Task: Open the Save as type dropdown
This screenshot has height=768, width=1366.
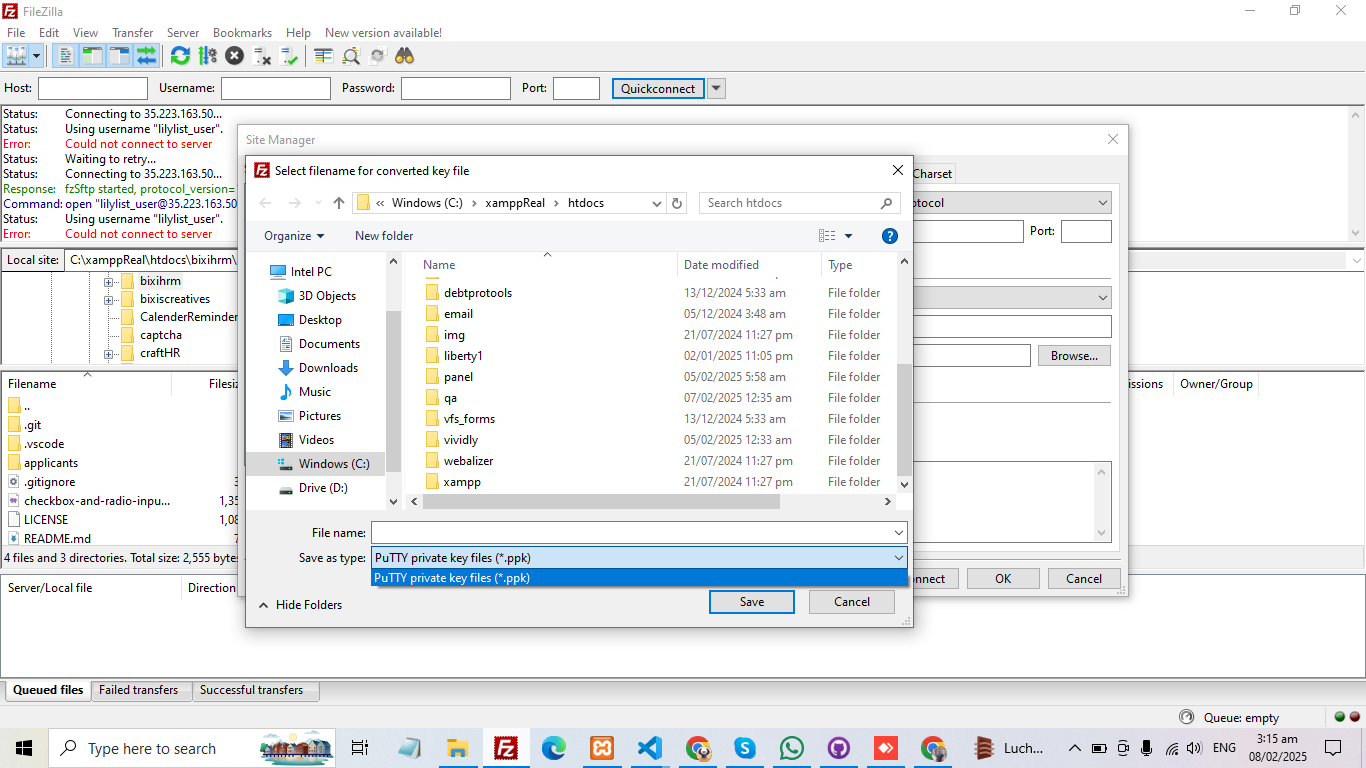Action: tap(639, 558)
